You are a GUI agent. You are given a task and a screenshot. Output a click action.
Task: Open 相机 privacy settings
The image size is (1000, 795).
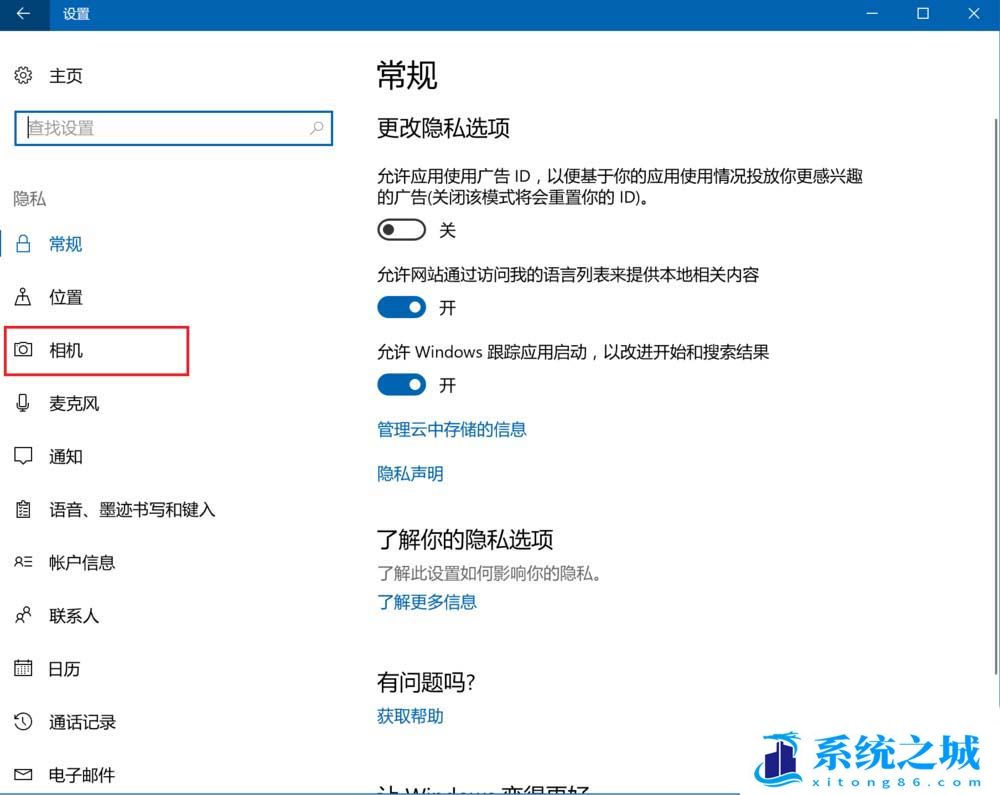[66, 350]
